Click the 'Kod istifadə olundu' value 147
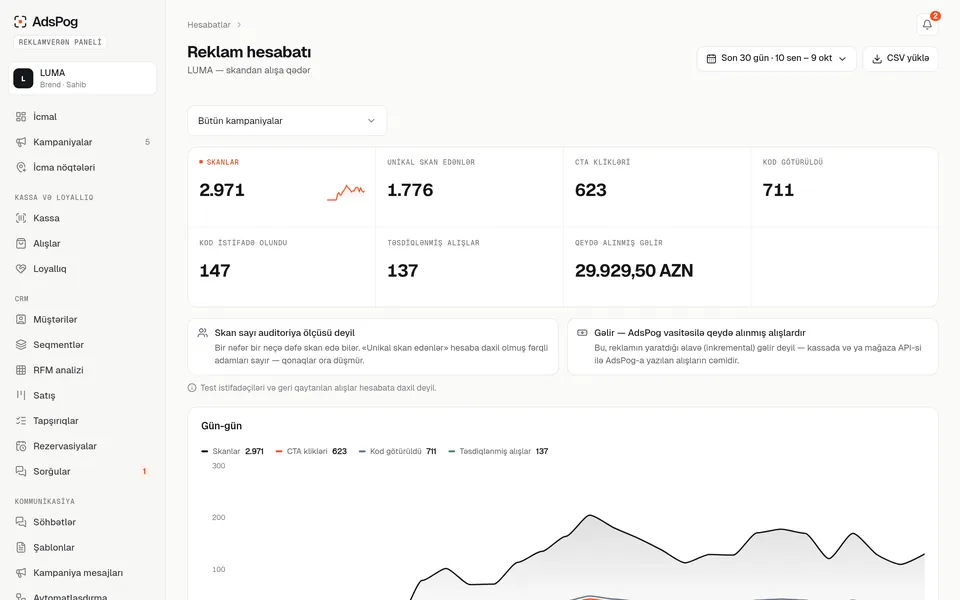Viewport: 960px width, 600px height. pyautogui.click(x=215, y=271)
